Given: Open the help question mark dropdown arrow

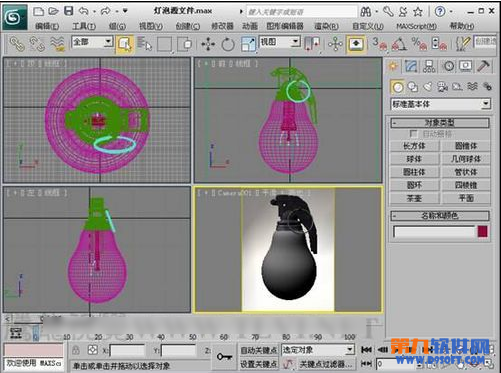Looking at the screenshot, I should 451,12.
